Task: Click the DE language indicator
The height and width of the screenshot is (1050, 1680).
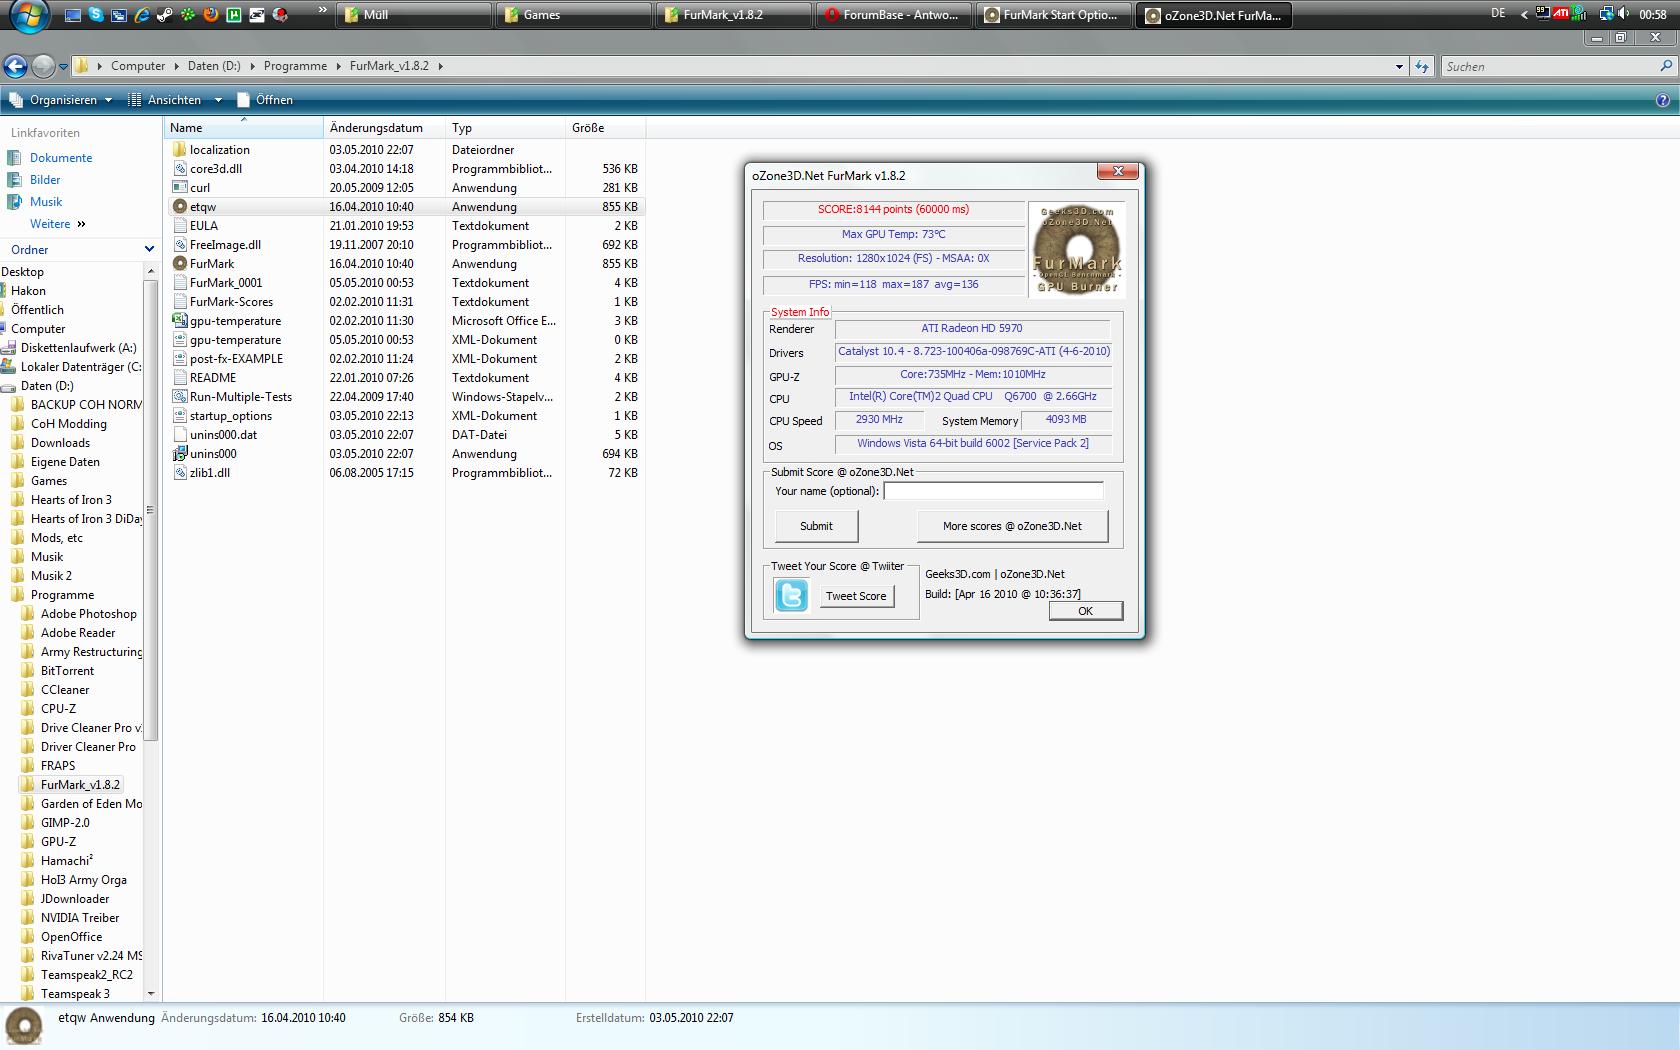Action: (x=1498, y=13)
